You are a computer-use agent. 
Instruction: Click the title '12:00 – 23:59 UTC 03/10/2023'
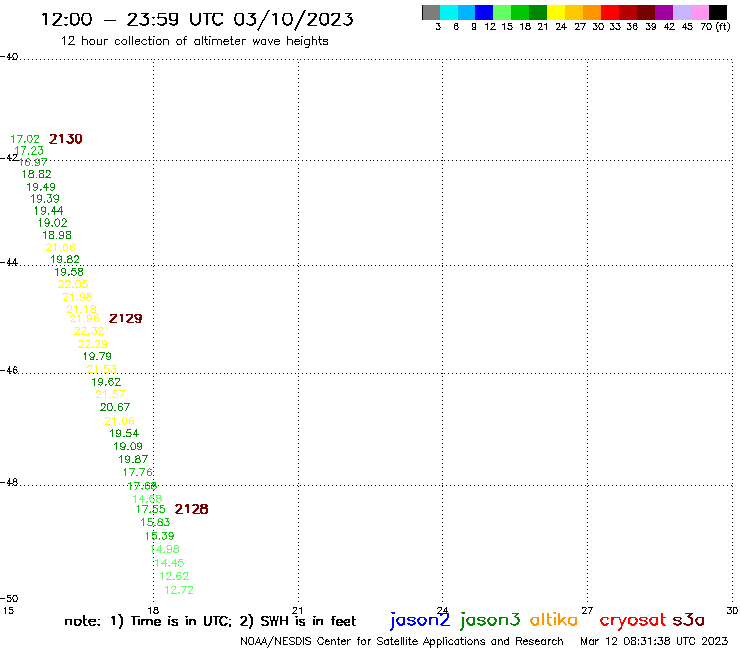pos(197,20)
